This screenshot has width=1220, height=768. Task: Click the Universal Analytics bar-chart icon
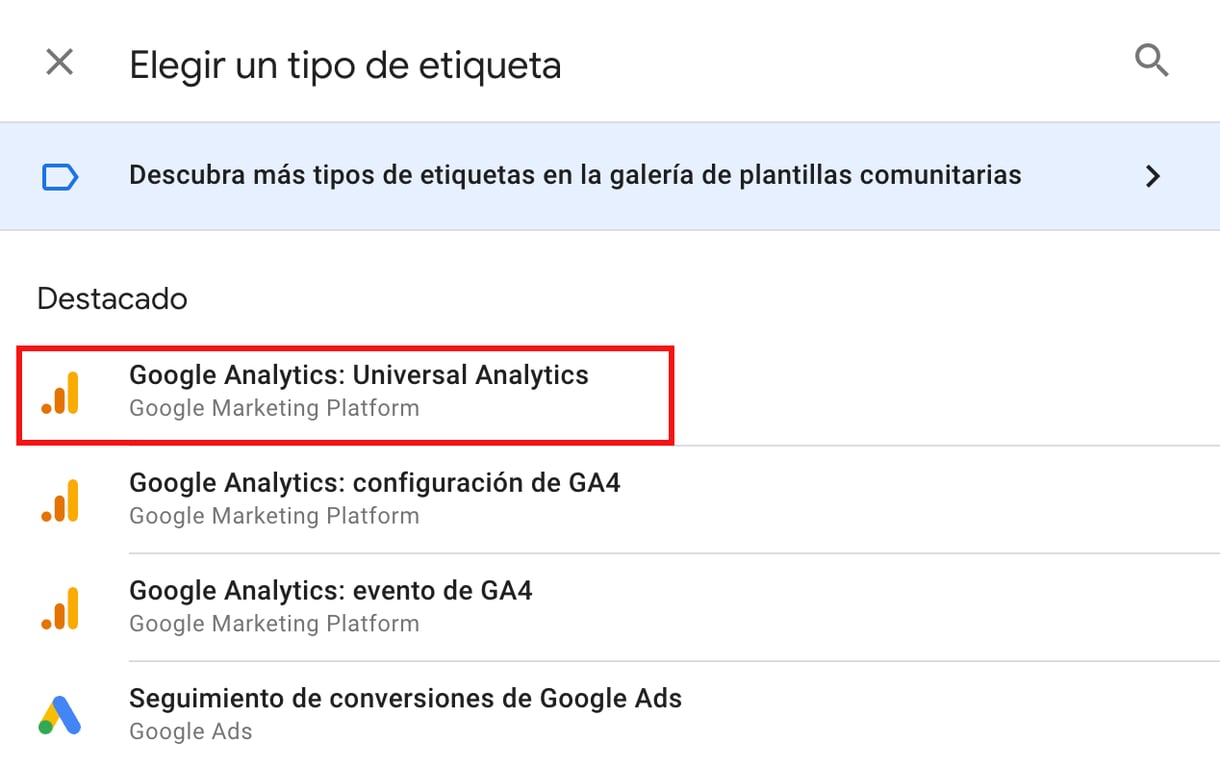click(x=61, y=393)
